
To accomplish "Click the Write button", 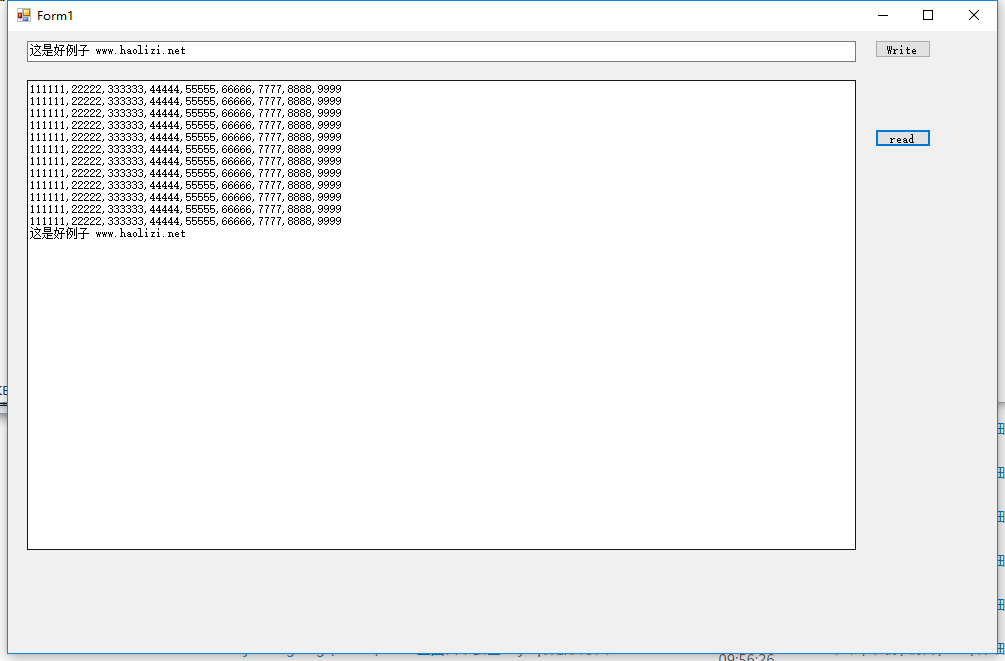I will click(902, 49).
